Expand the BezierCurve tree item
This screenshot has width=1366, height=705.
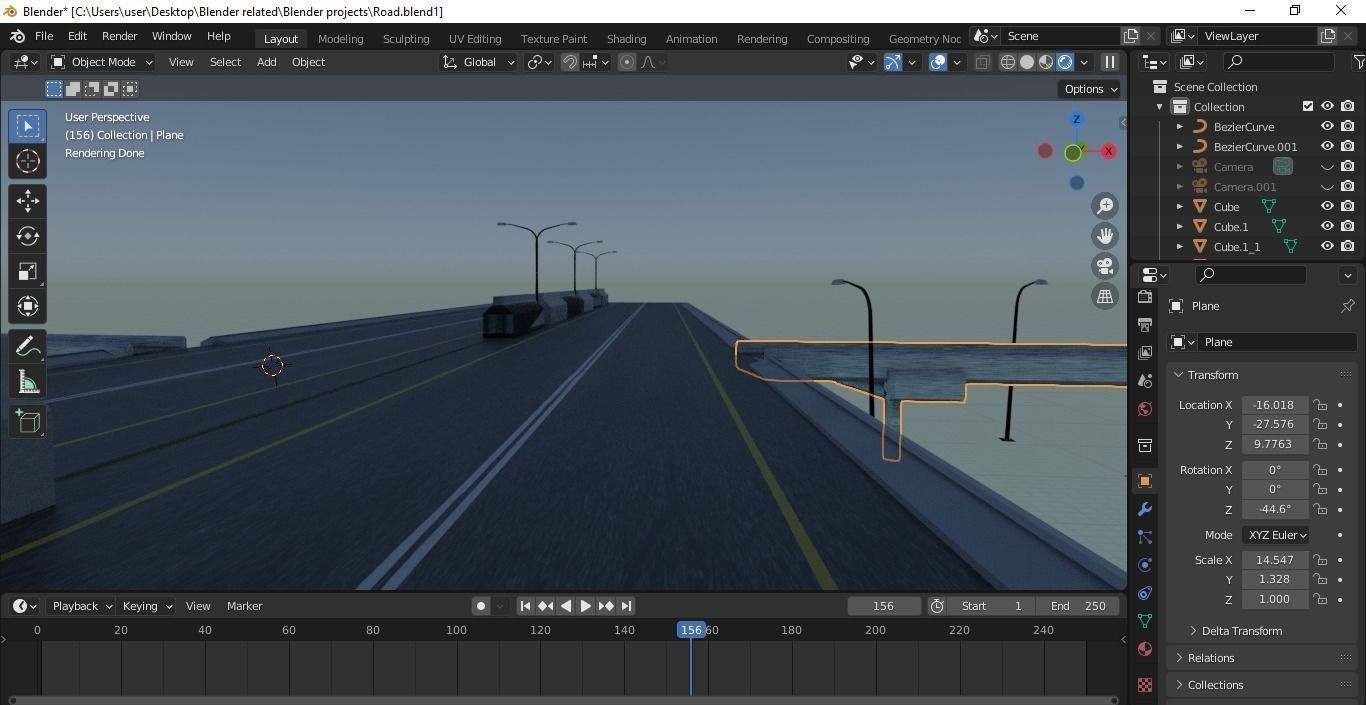pos(1180,127)
